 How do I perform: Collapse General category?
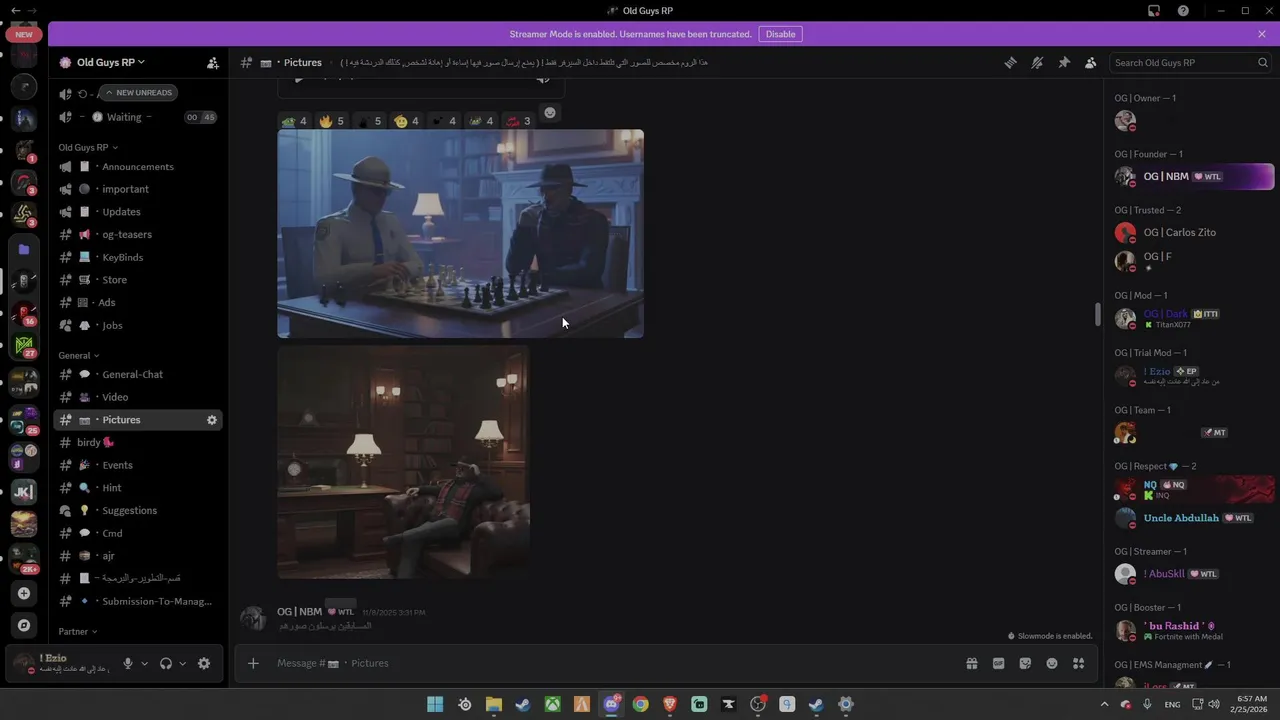78,355
